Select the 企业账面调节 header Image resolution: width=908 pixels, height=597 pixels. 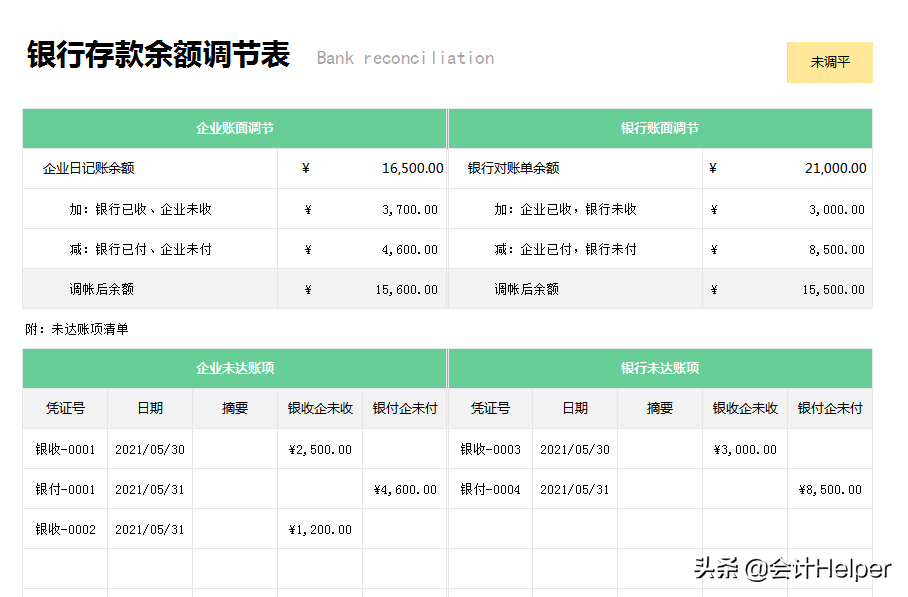coord(233,128)
